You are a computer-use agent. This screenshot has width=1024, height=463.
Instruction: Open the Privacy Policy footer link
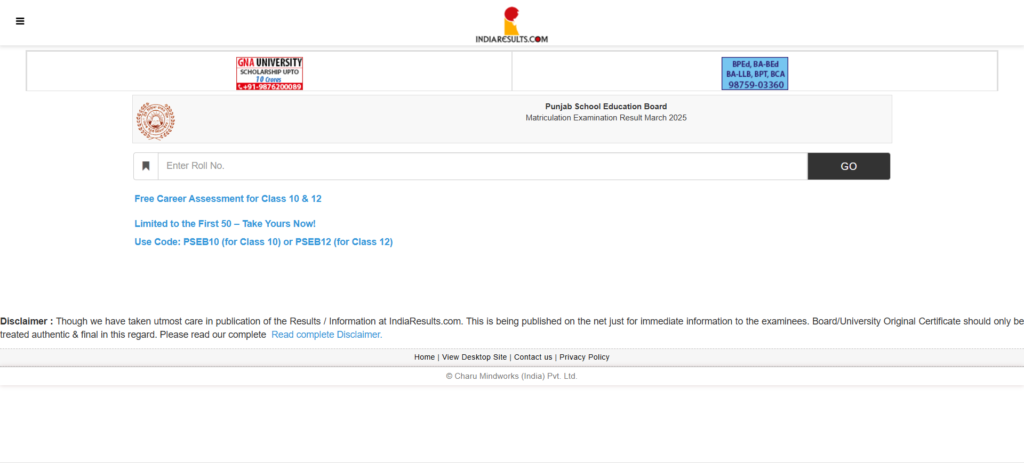[584, 357]
